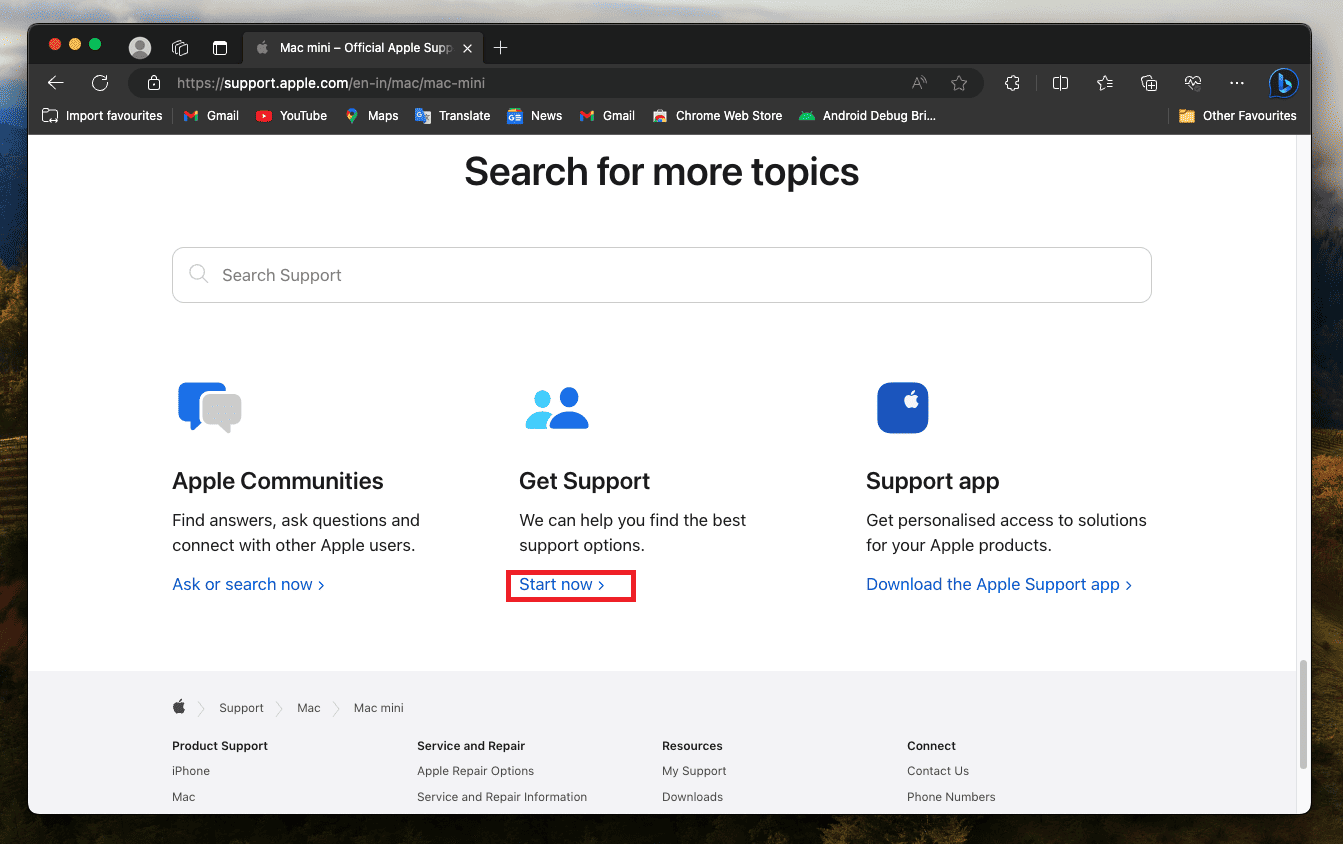Click the Support app heading

[x=933, y=481]
